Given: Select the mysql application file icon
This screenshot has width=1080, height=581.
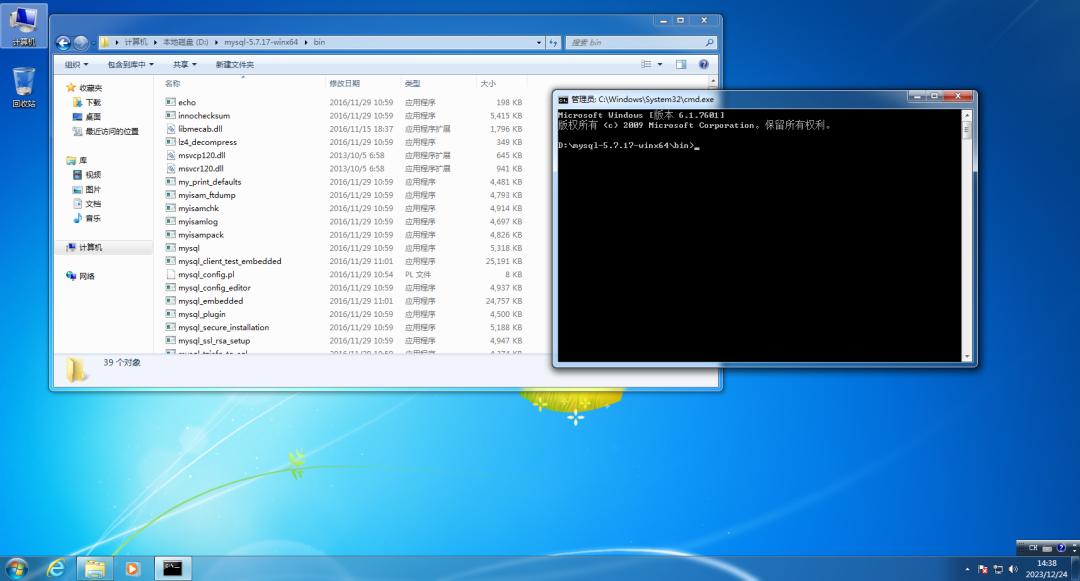Looking at the screenshot, I should point(170,248).
